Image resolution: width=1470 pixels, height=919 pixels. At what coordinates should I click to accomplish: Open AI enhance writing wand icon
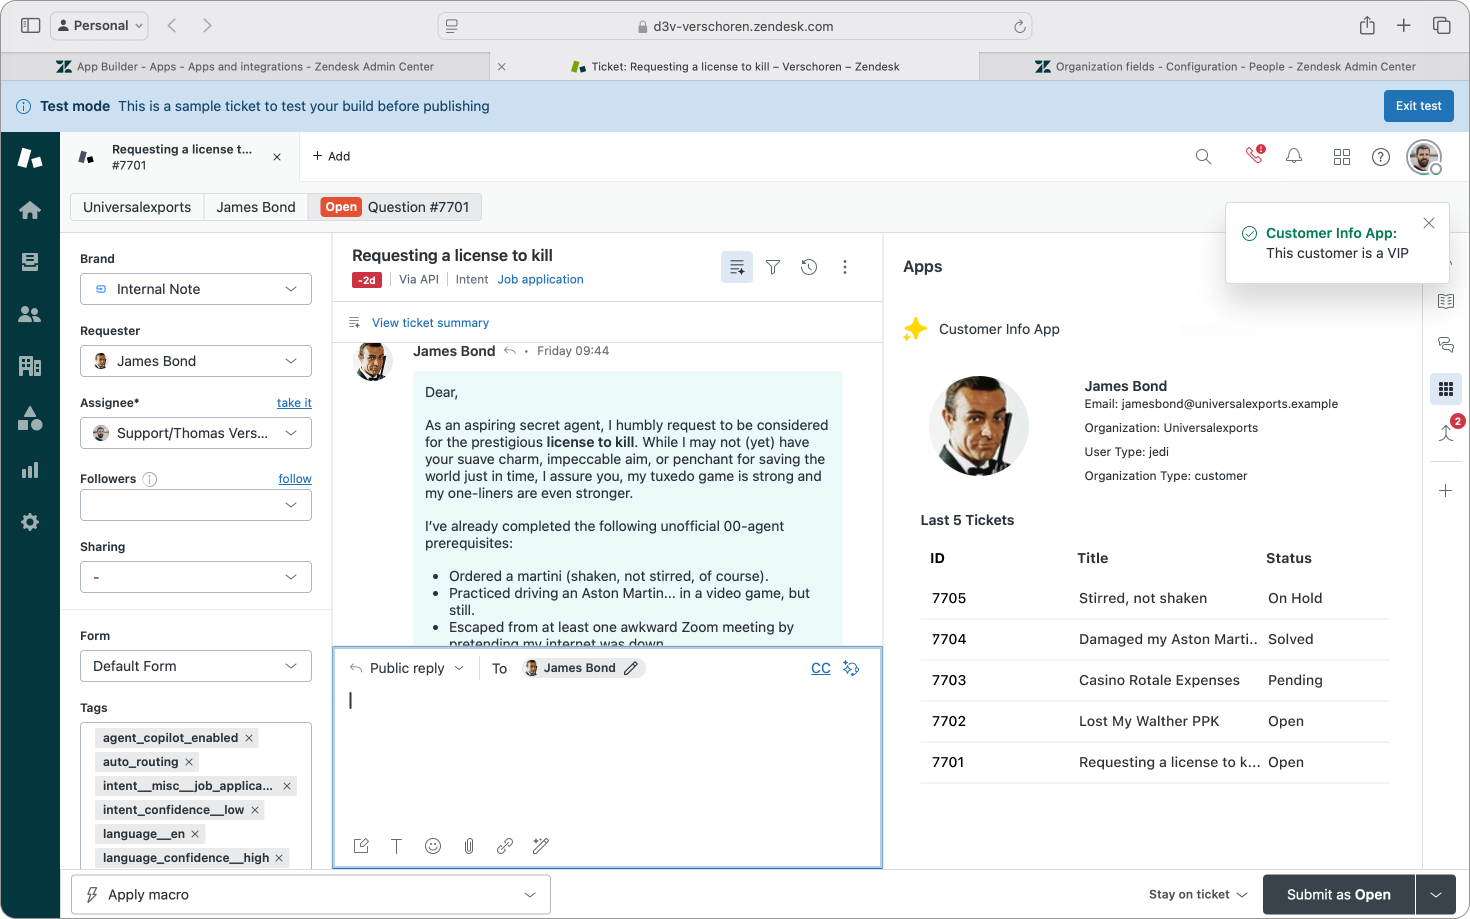coord(541,846)
